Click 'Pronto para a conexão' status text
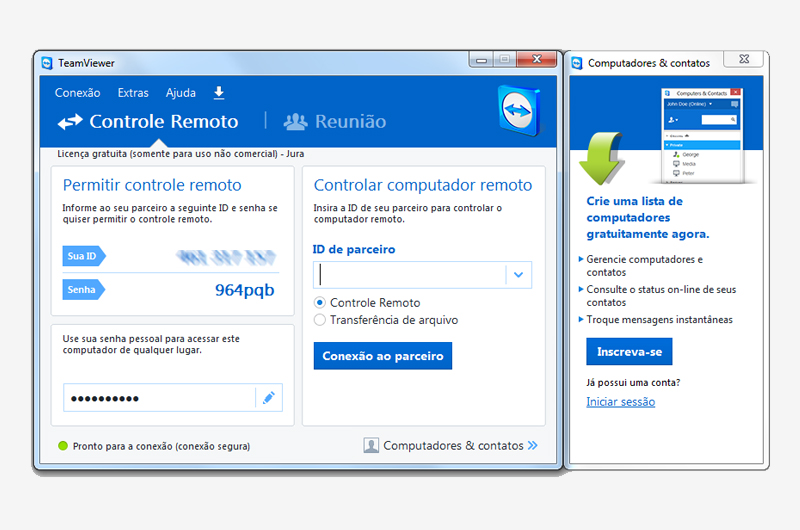This screenshot has width=800, height=530. [x=161, y=446]
